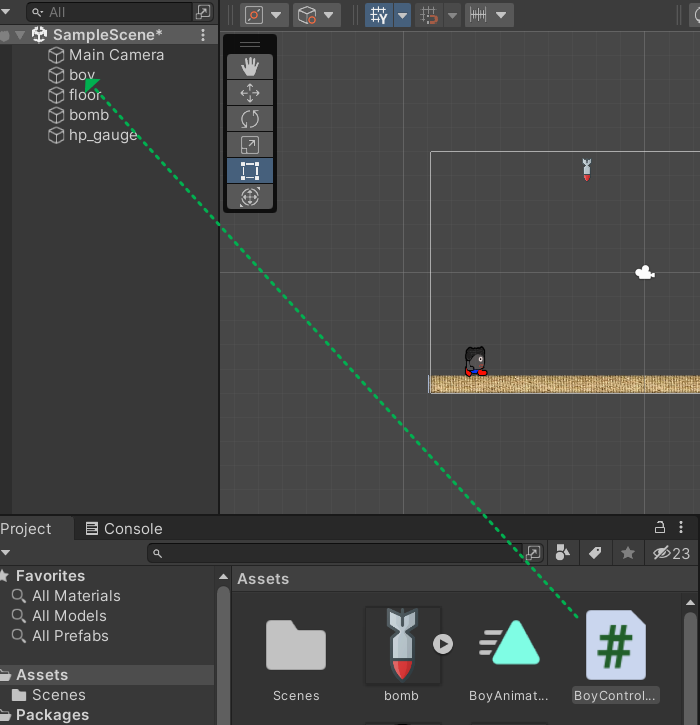Select the Rotate tool

[x=250, y=119]
